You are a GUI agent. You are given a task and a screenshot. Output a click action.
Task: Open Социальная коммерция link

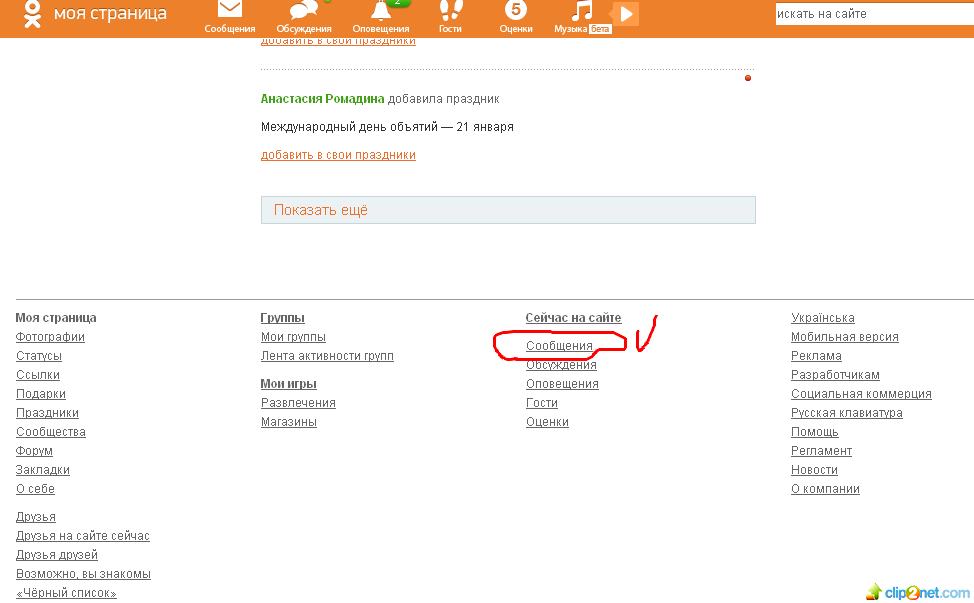862,394
